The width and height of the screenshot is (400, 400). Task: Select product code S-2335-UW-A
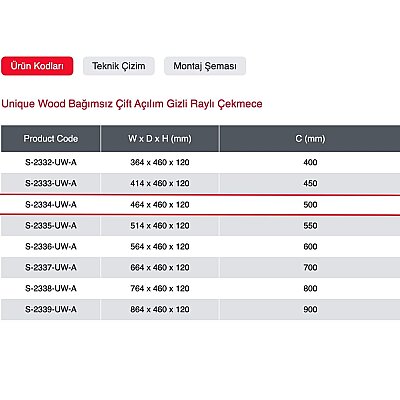tap(51, 225)
